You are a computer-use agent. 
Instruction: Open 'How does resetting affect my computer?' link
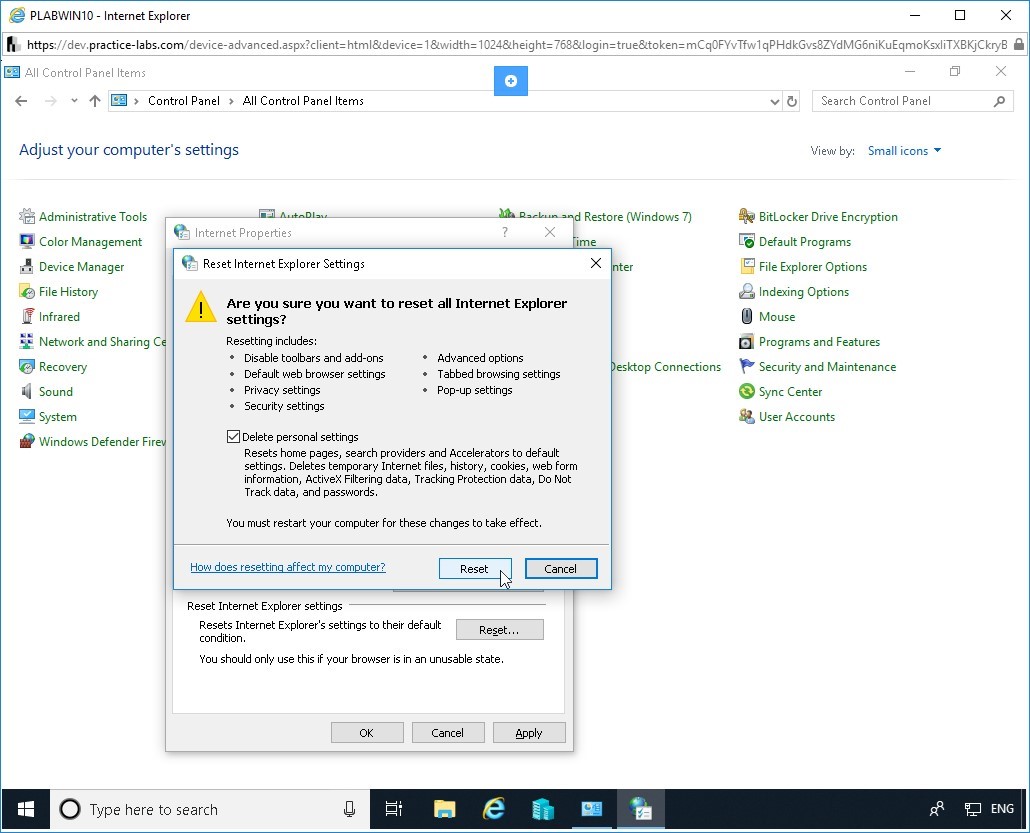(x=288, y=567)
